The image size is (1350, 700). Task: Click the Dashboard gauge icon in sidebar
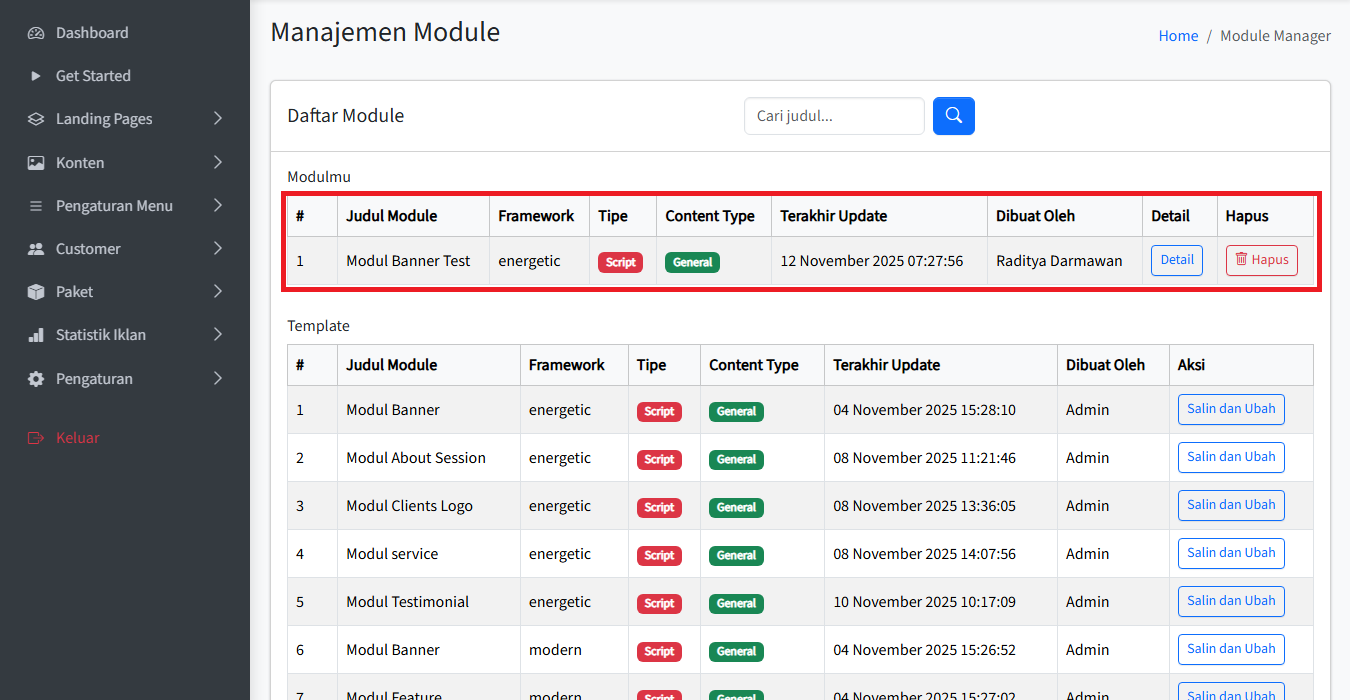pos(36,33)
